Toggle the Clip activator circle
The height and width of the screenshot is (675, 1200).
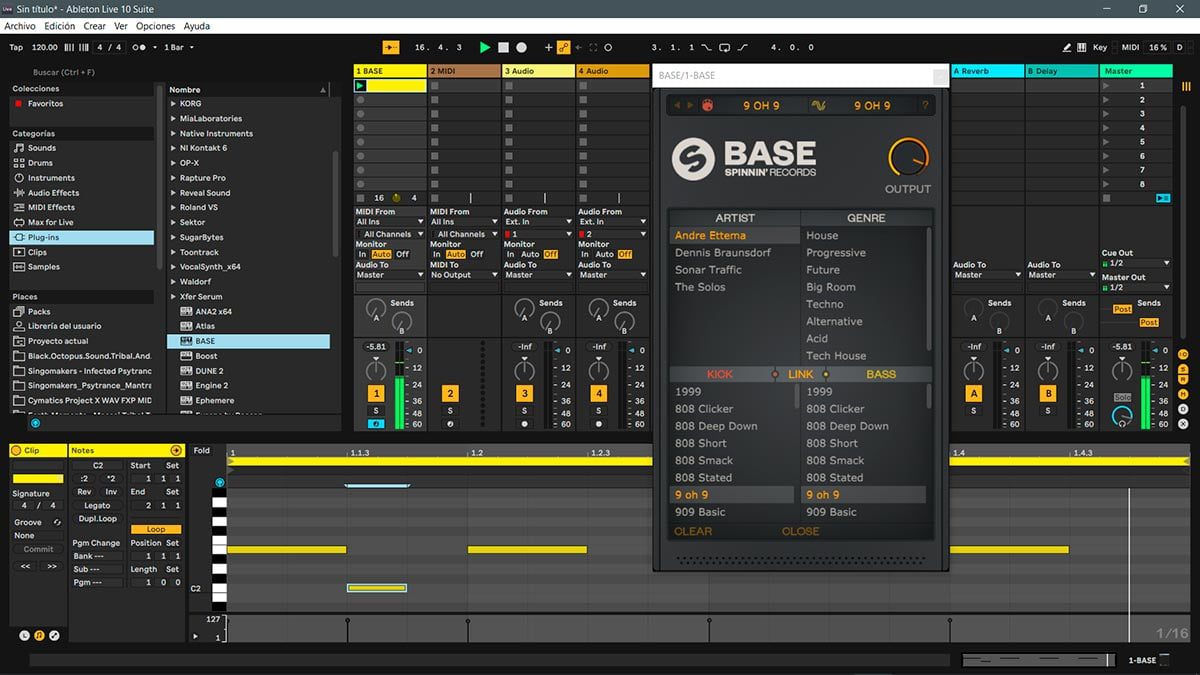coord(16,451)
